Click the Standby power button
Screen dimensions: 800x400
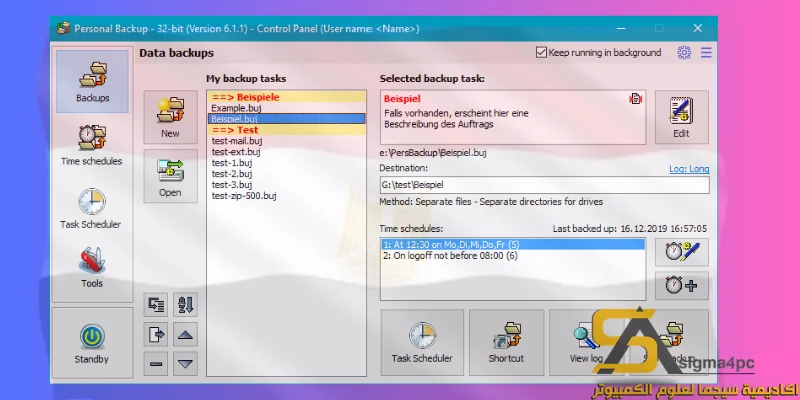click(92, 343)
